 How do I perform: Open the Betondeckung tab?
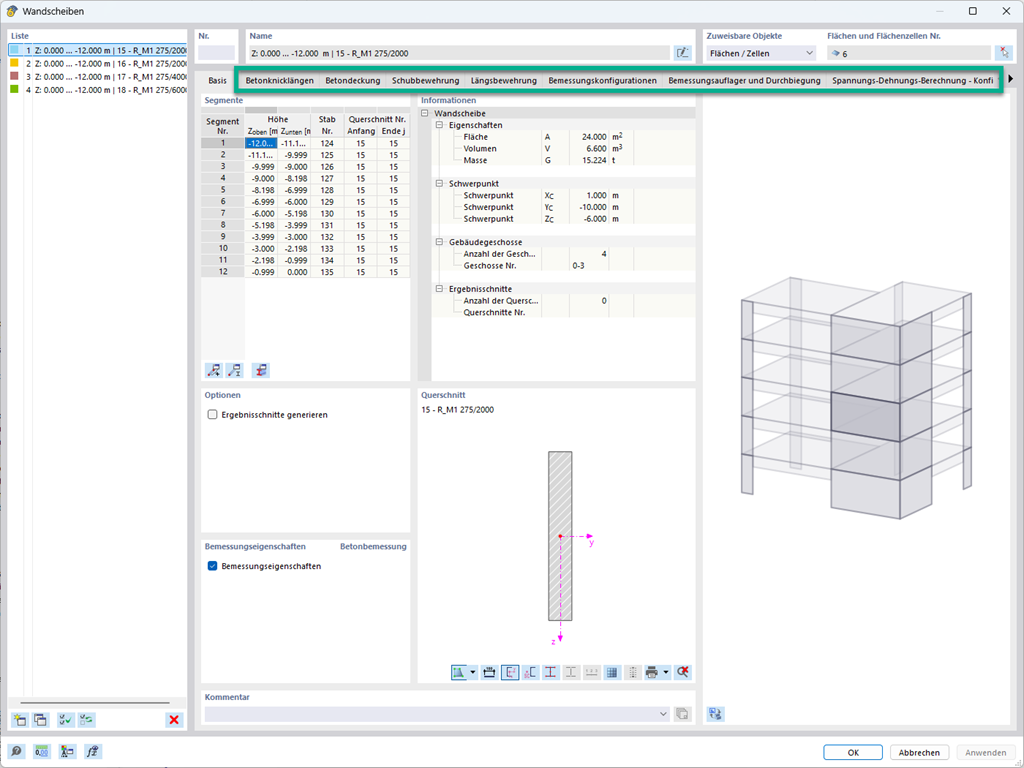point(353,80)
